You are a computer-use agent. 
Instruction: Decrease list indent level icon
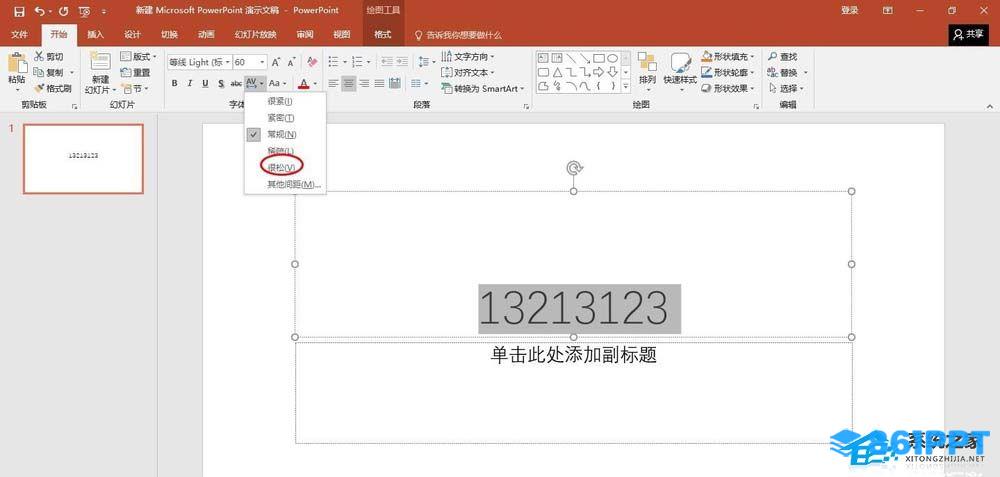click(386, 62)
